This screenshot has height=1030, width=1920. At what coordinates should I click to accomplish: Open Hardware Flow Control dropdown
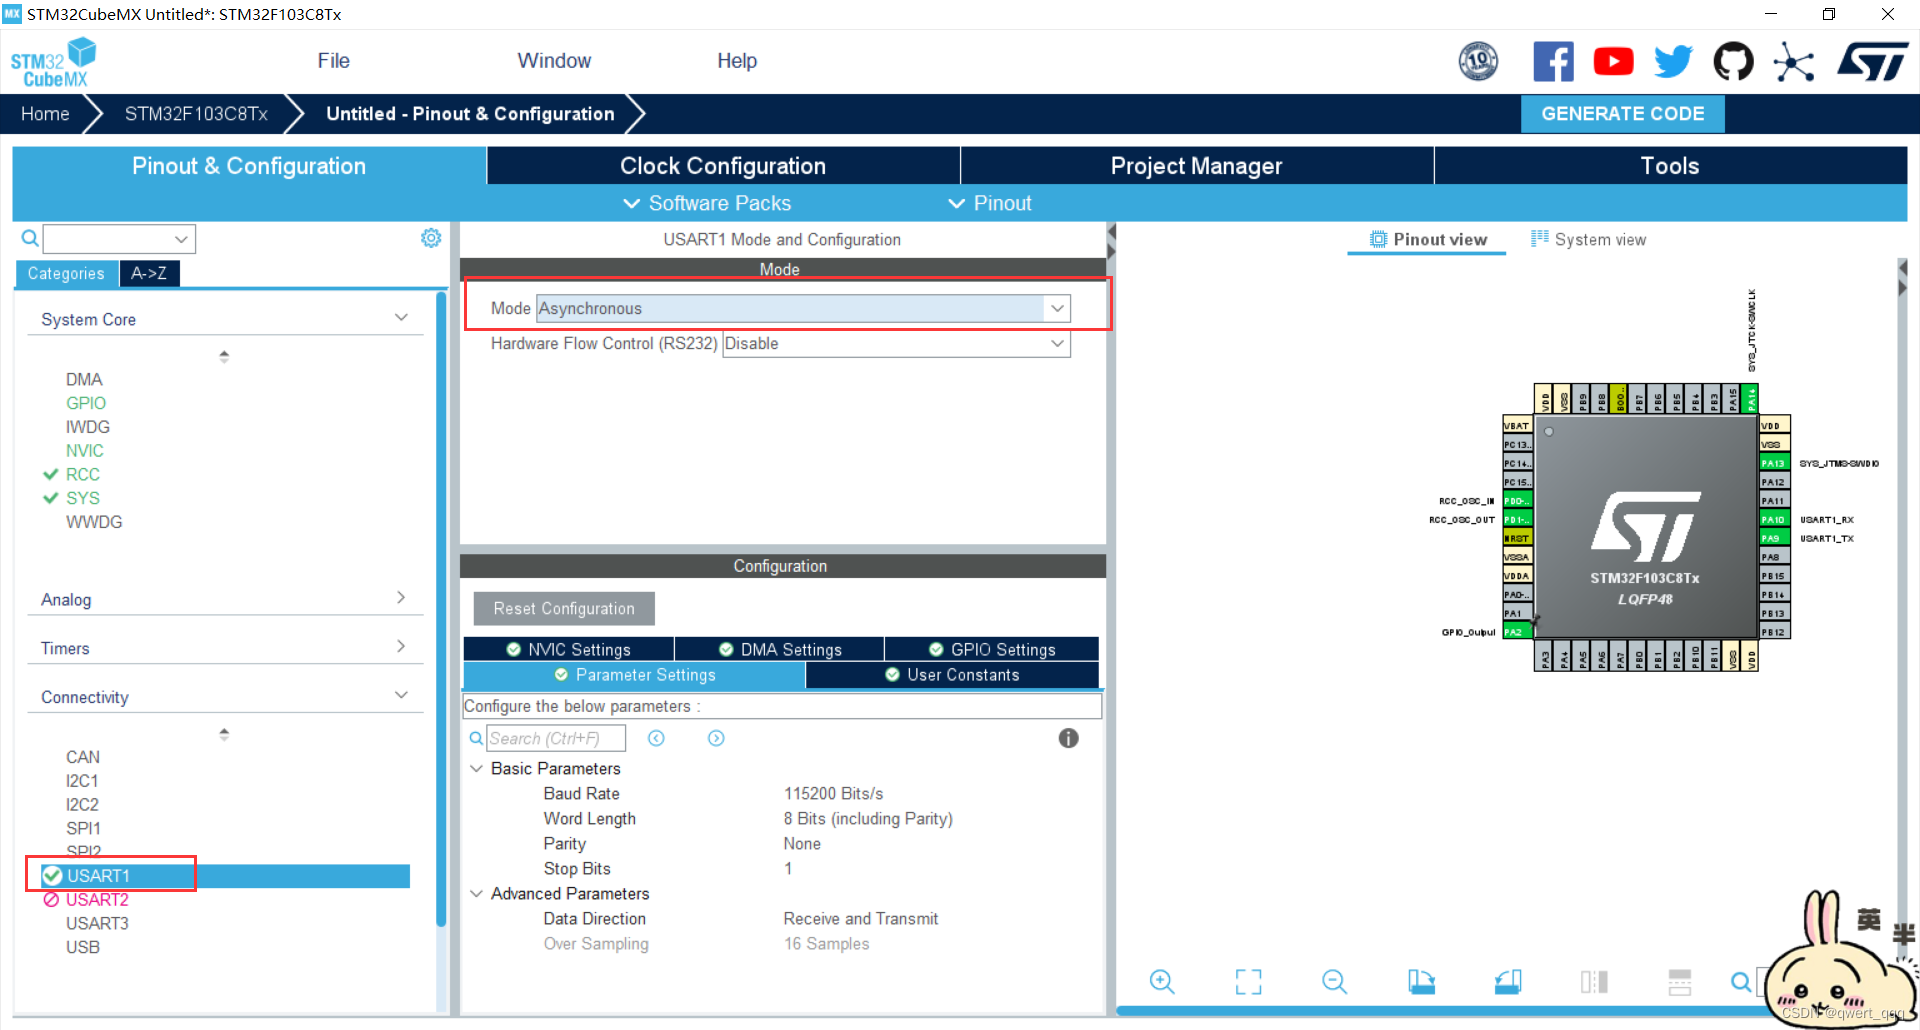click(896, 343)
